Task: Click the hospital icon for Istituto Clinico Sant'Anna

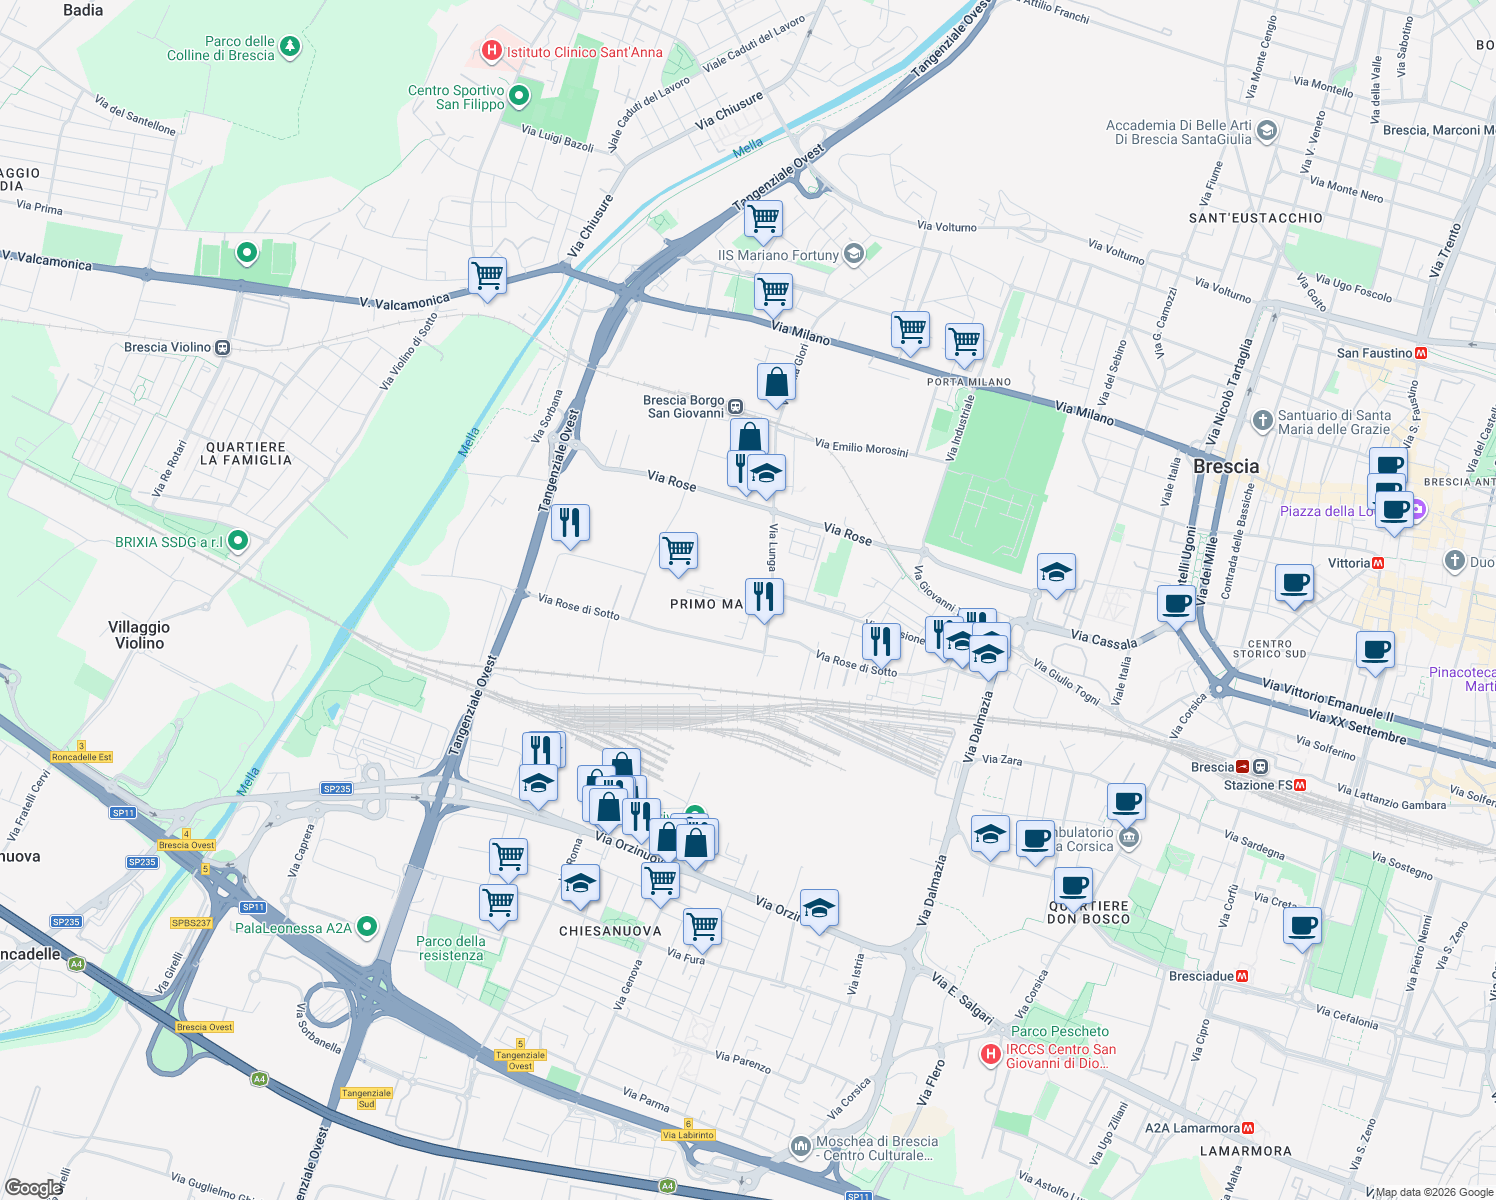Action: [x=491, y=51]
